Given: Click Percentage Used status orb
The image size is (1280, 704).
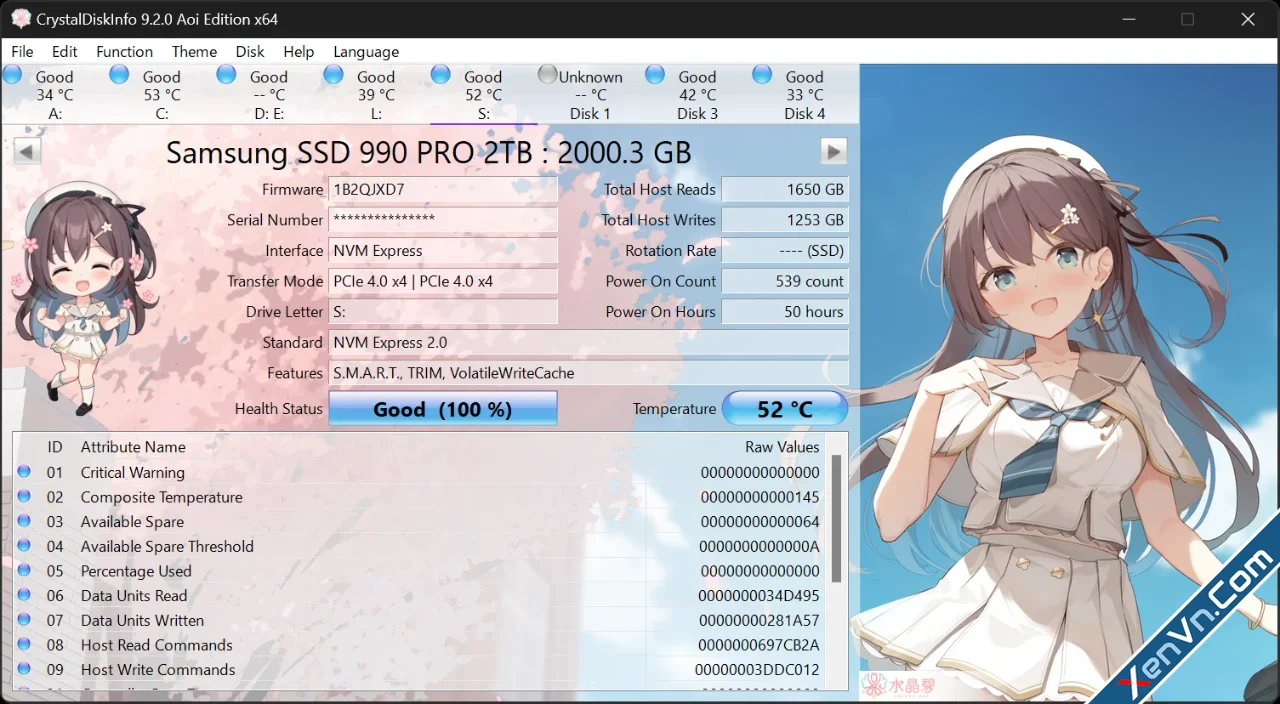Looking at the screenshot, I should [x=24, y=570].
